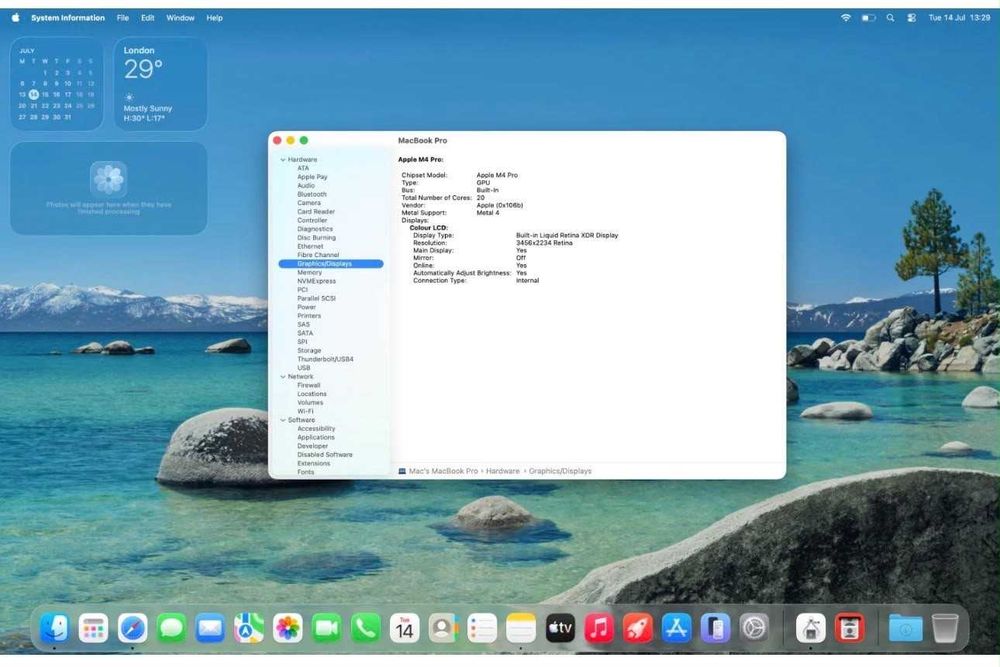Open the yellow Notes app in the Dock

point(521,628)
